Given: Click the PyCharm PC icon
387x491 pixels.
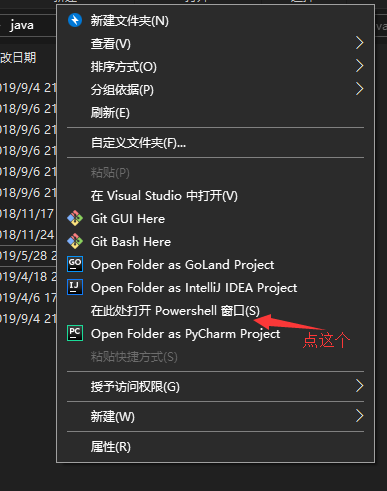Looking at the screenshot, I should tap(75, 333).
